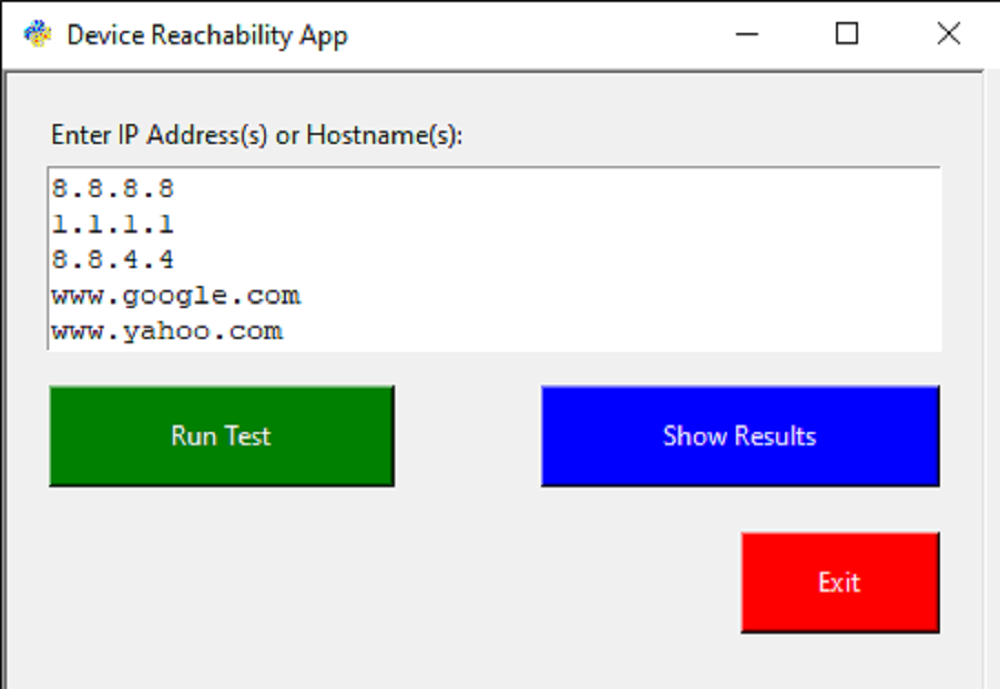The height and width of the screenshot is (689, 1000).
Task: Minimize the Device Reachability App window
Action: (x=746, y=34)
